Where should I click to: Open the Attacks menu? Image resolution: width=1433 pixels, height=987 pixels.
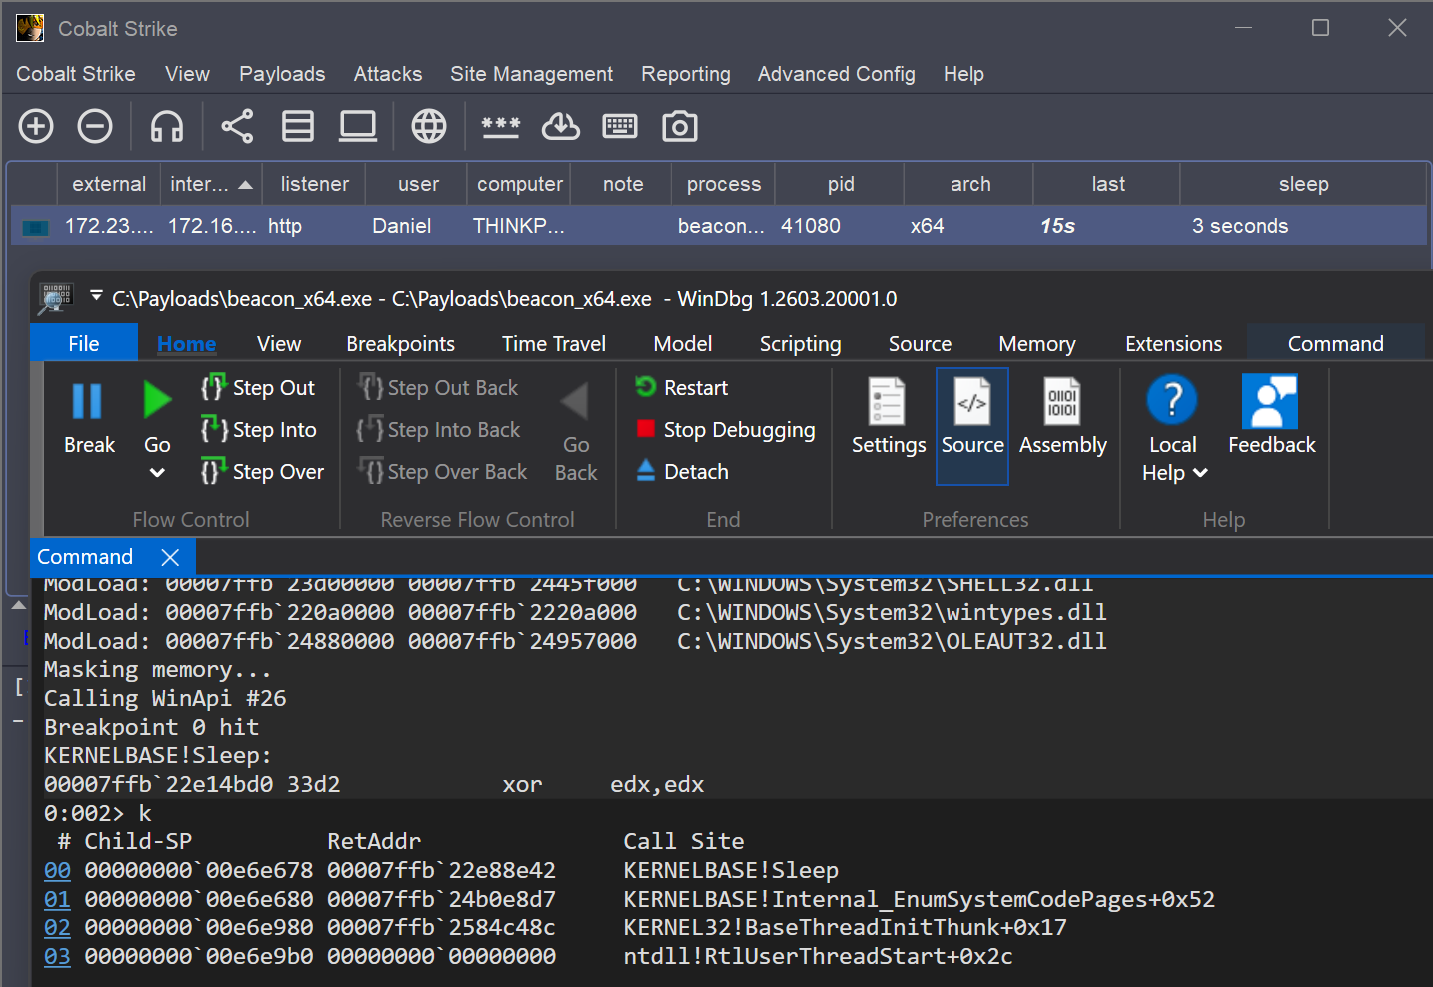click(x=387, y=74)
